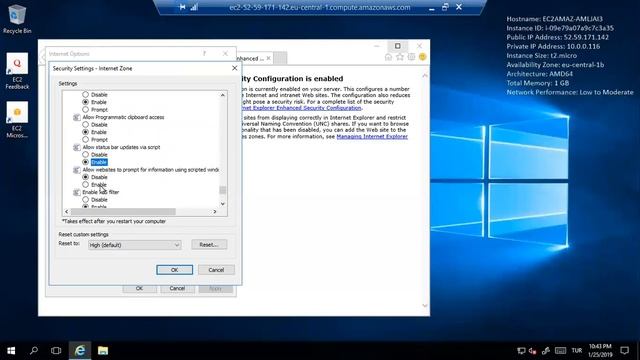This screenshot has width=640, height=360.
Task: Click the touch keyboard tray icon
Action: click(560, 351)
